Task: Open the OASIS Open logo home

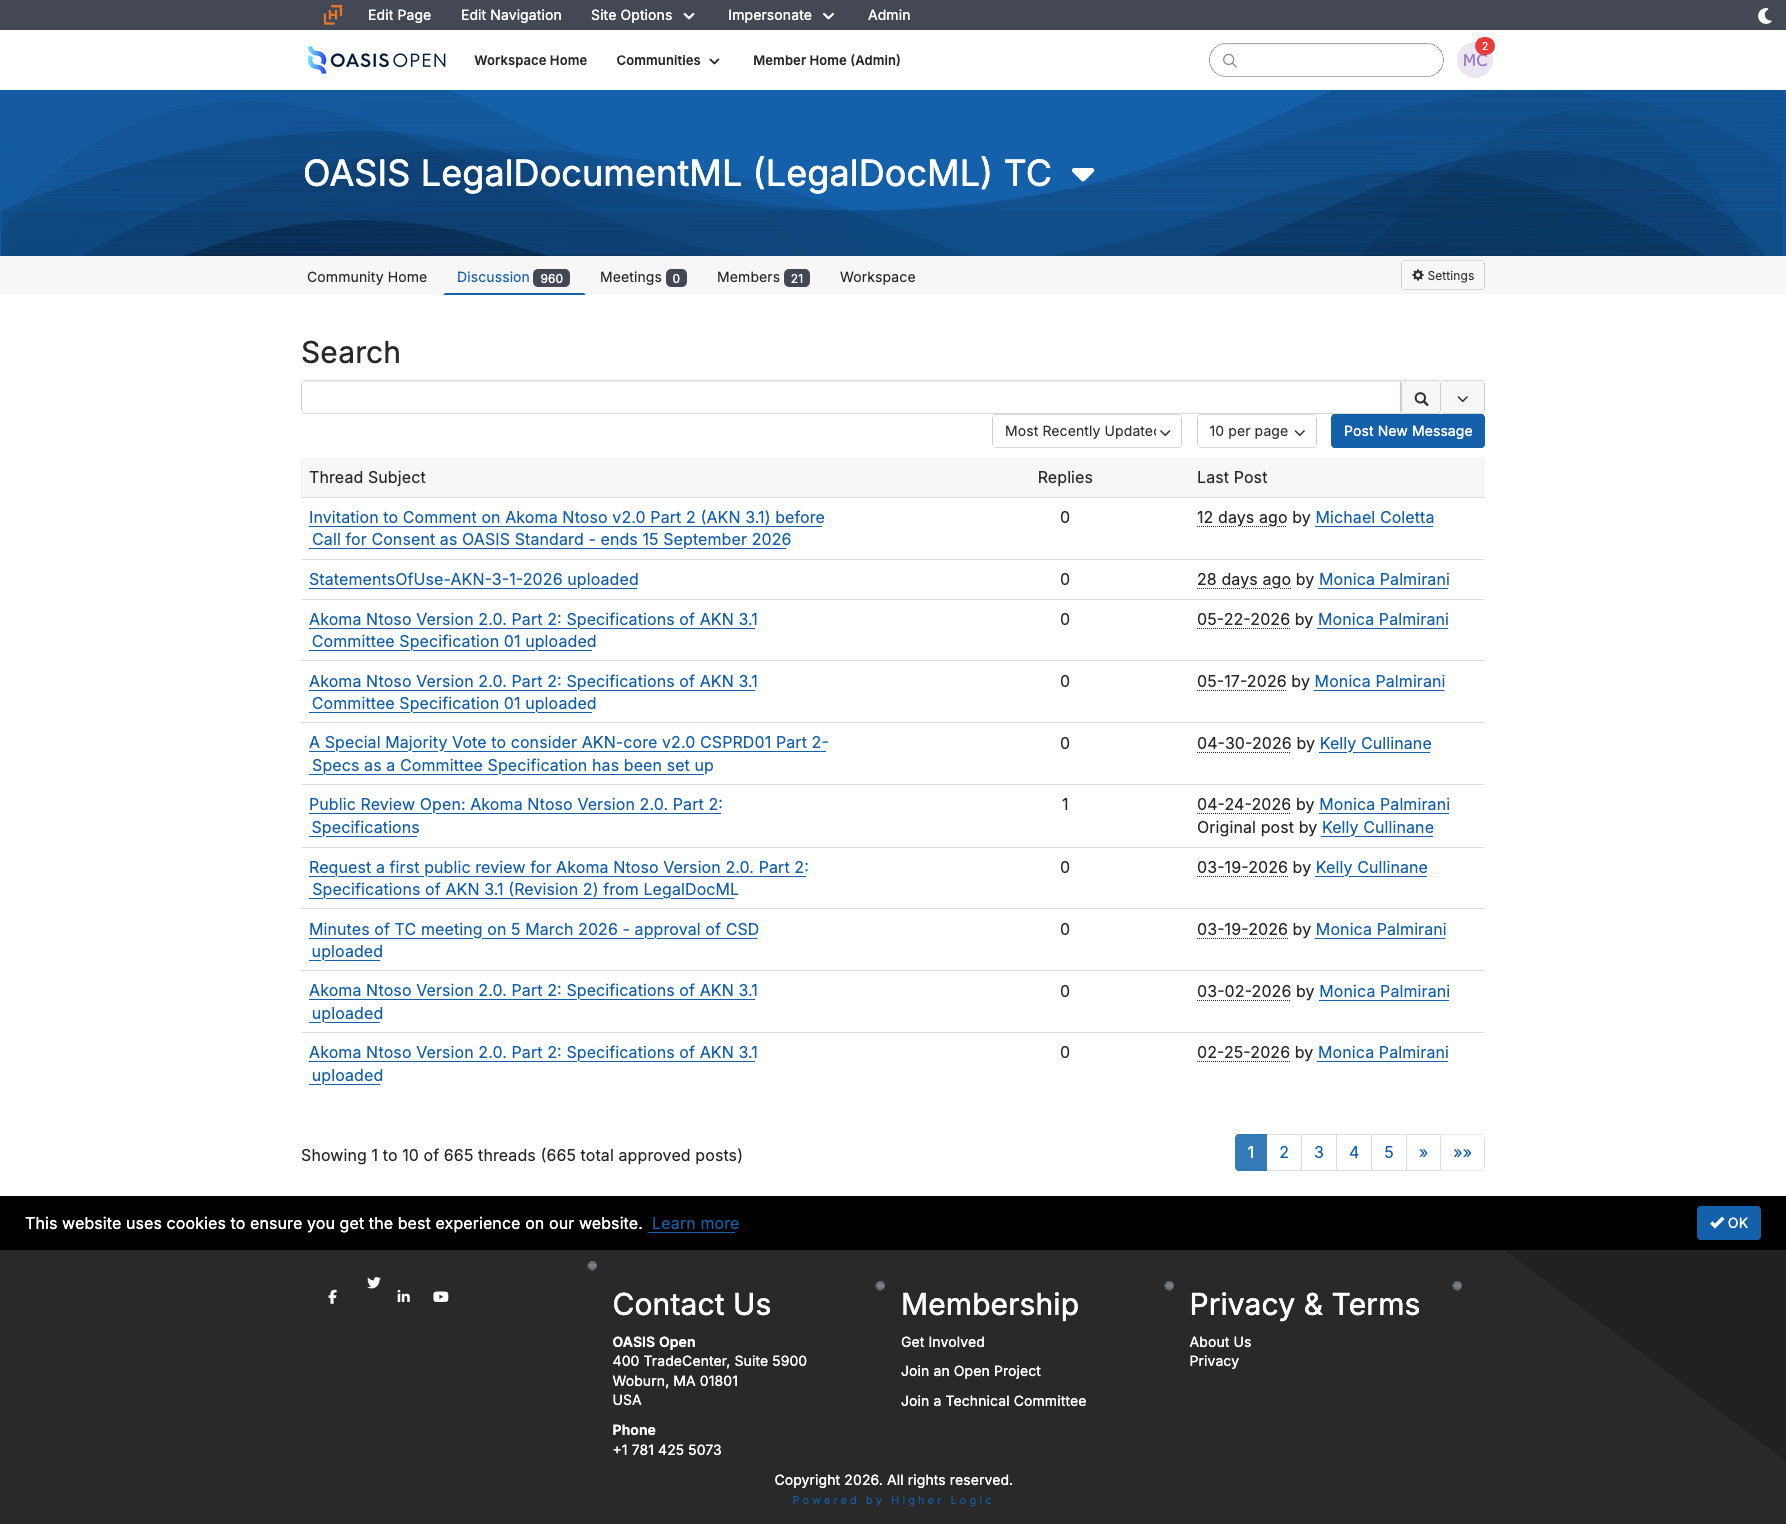Action: point(376,60)
